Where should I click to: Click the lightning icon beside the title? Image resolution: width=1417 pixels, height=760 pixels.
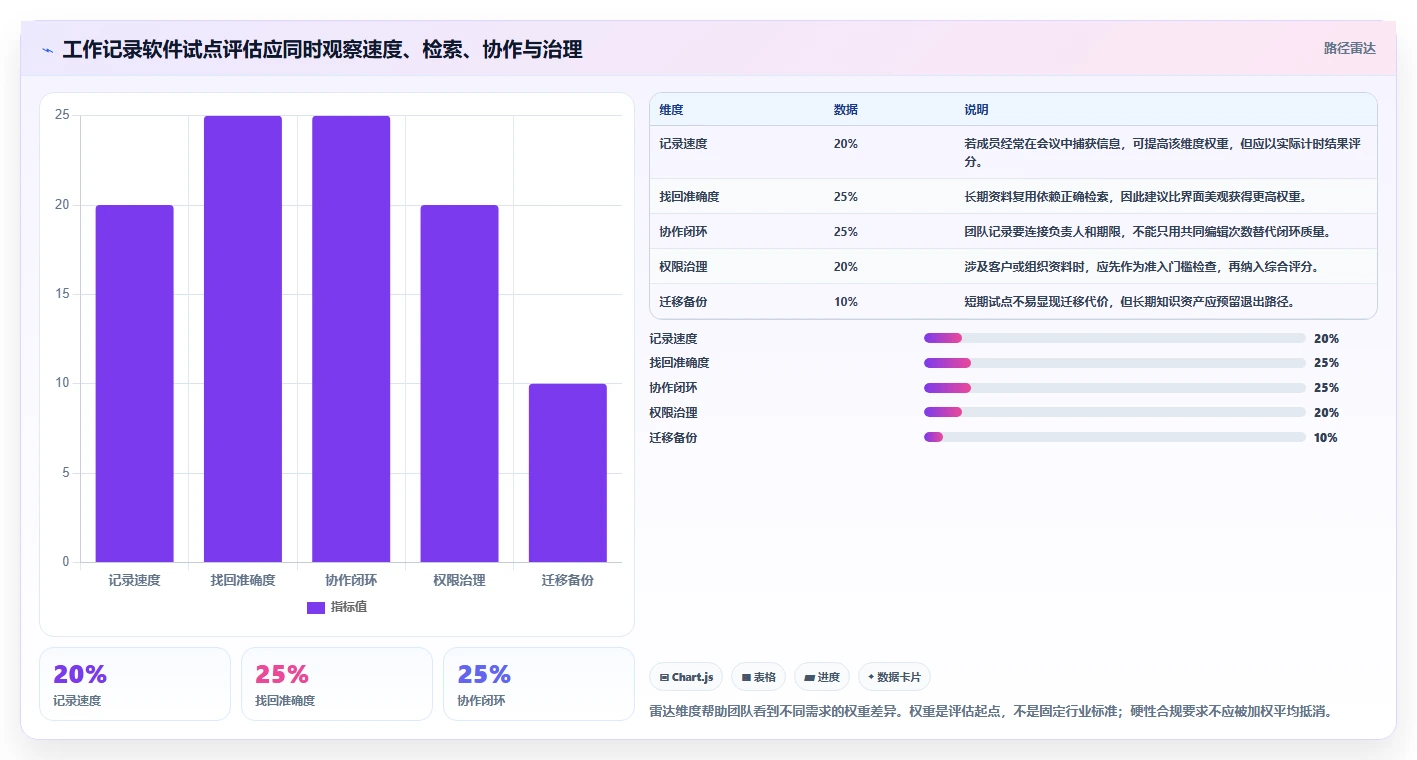(47, 50)
